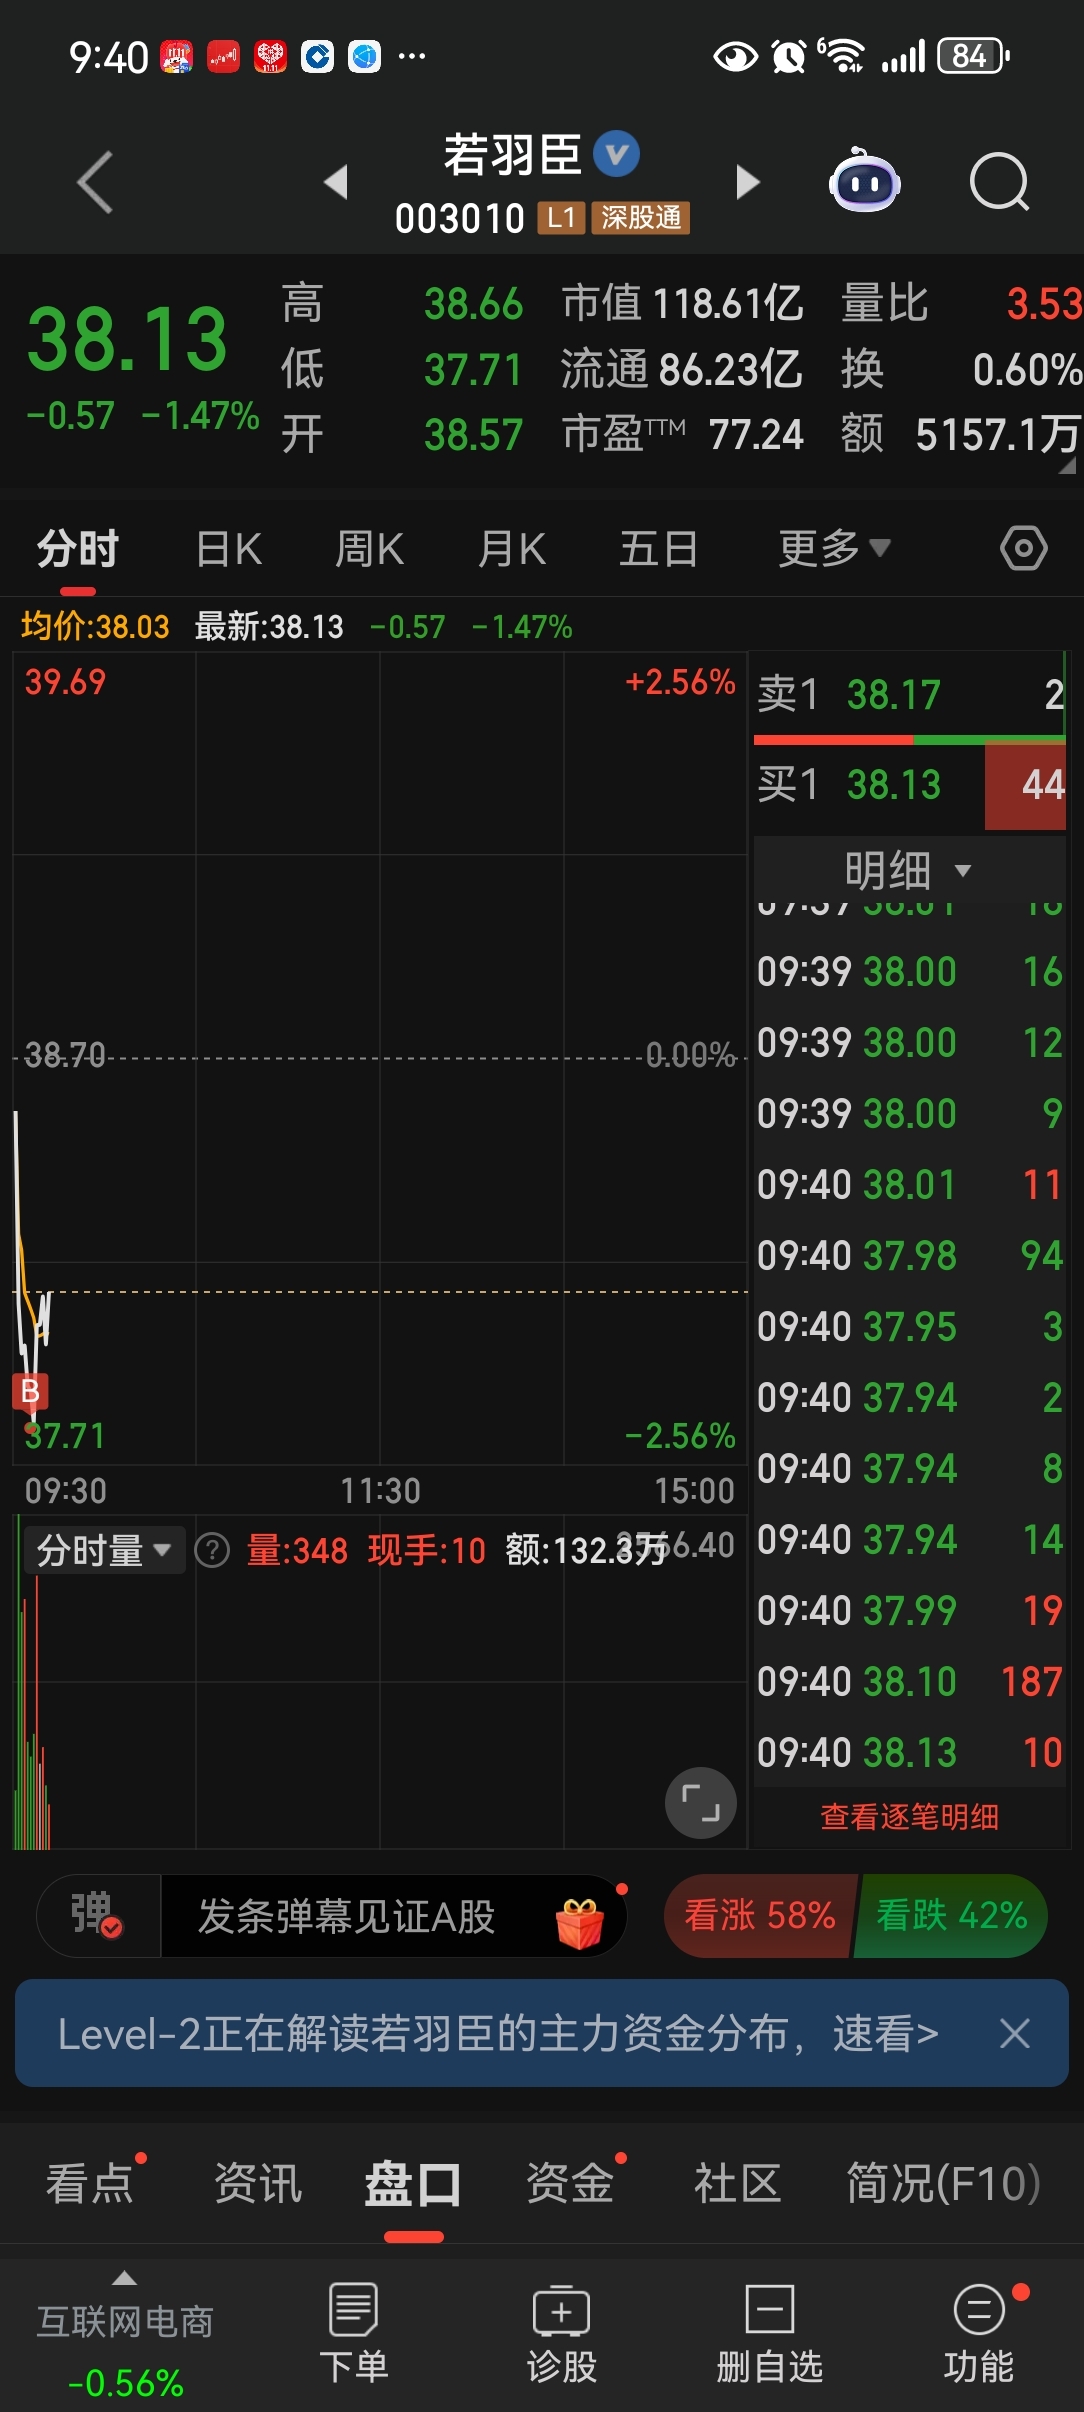Image resolution: width=1084 pixels, height=2412 pixels.
Task: Open the 分时量 indicator dropdown
Action: tap(104, 1550)
